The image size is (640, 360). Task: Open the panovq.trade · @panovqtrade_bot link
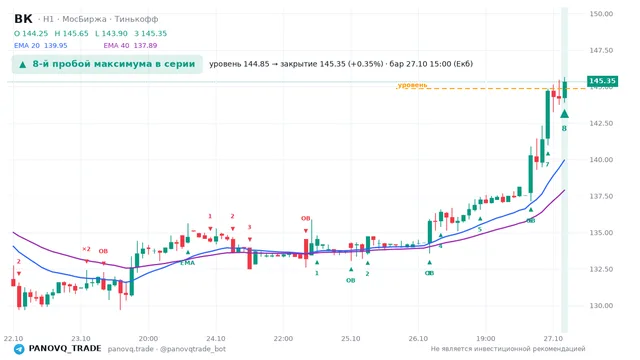point(167,349)
